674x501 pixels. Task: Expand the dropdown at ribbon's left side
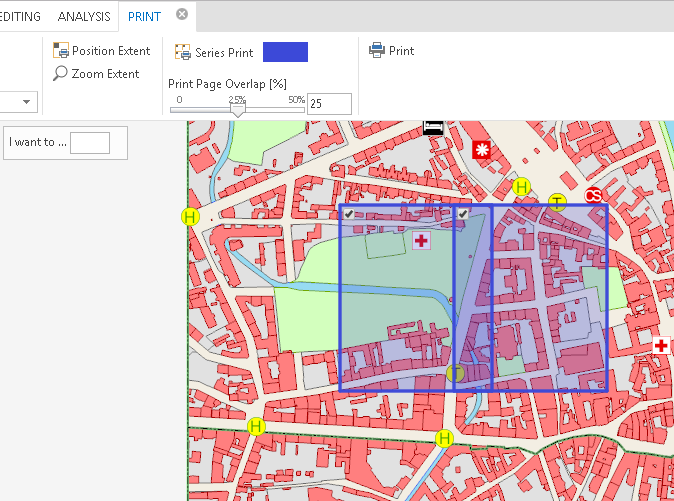[27, 102]
